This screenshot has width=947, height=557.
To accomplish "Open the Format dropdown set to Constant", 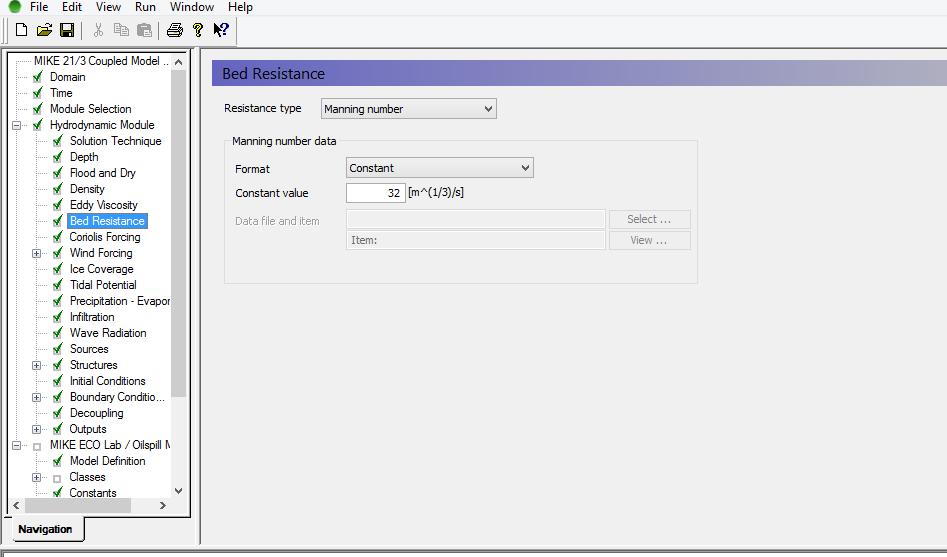I will (x=440, y=168).
